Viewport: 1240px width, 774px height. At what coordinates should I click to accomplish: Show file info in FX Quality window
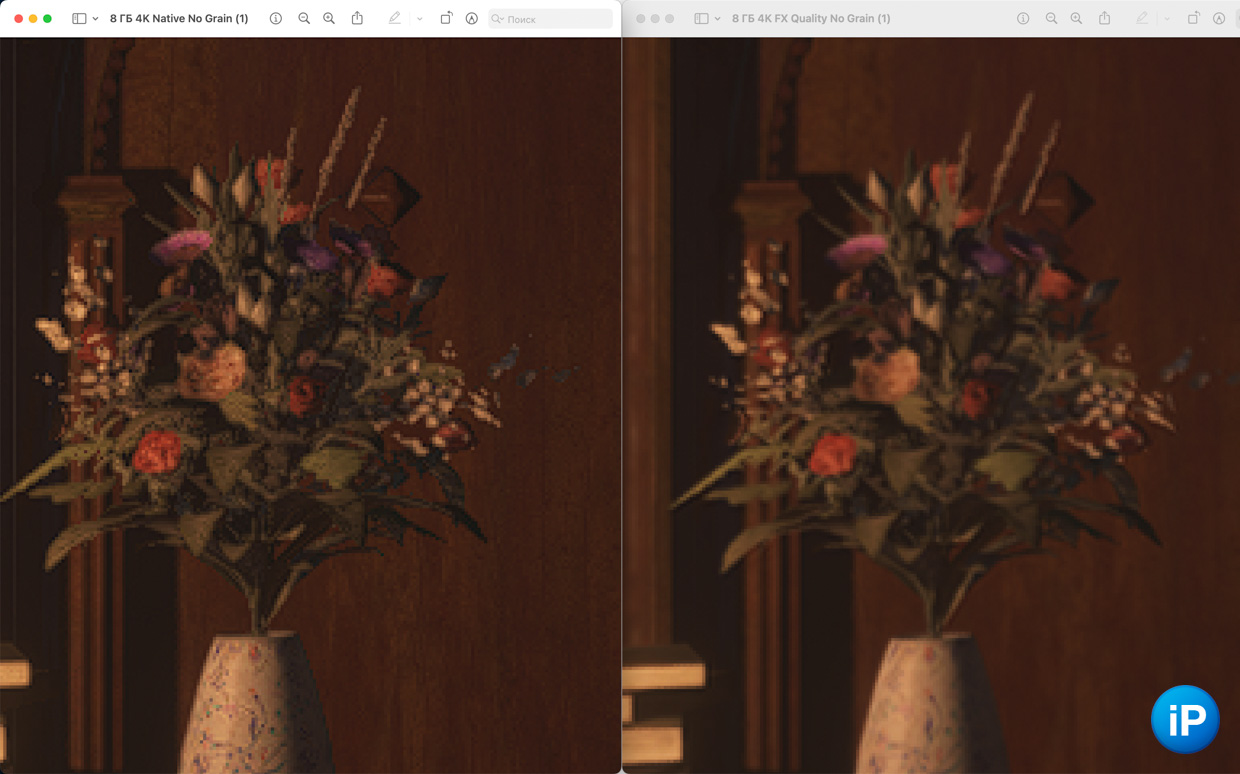coord(1023,19)
